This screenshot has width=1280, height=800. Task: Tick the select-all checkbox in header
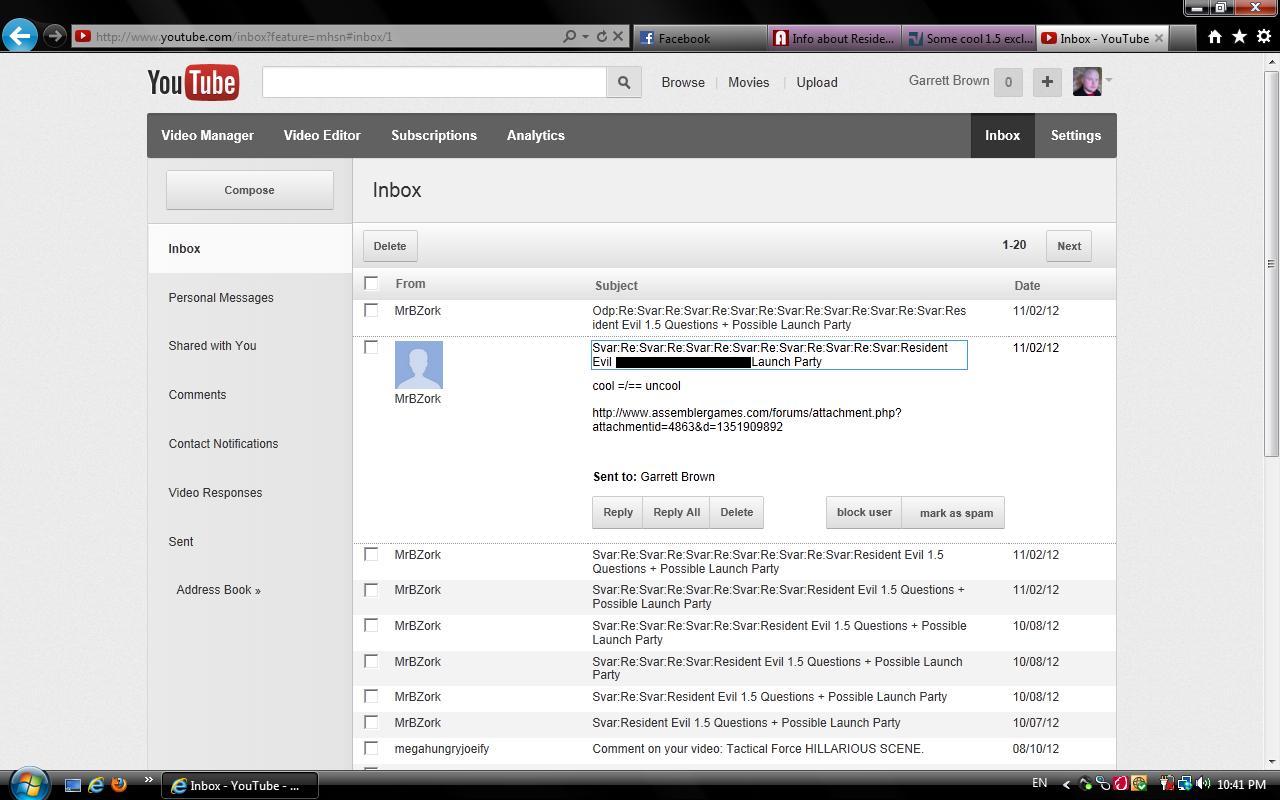tap(371, 283)
